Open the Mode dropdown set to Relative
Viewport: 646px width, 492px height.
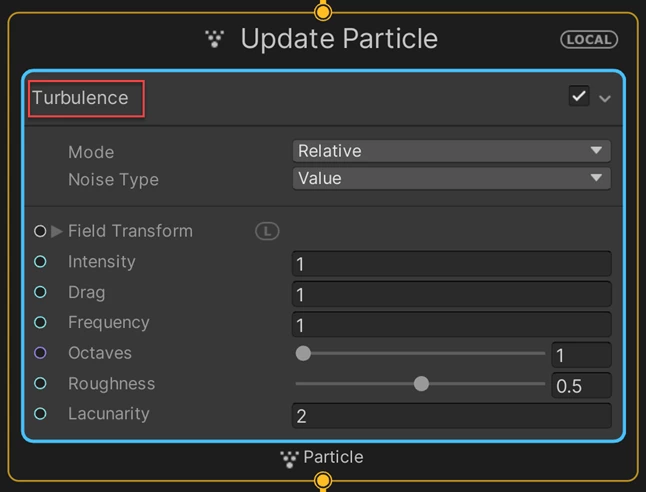pyautogui.click(x=452, y=151)
